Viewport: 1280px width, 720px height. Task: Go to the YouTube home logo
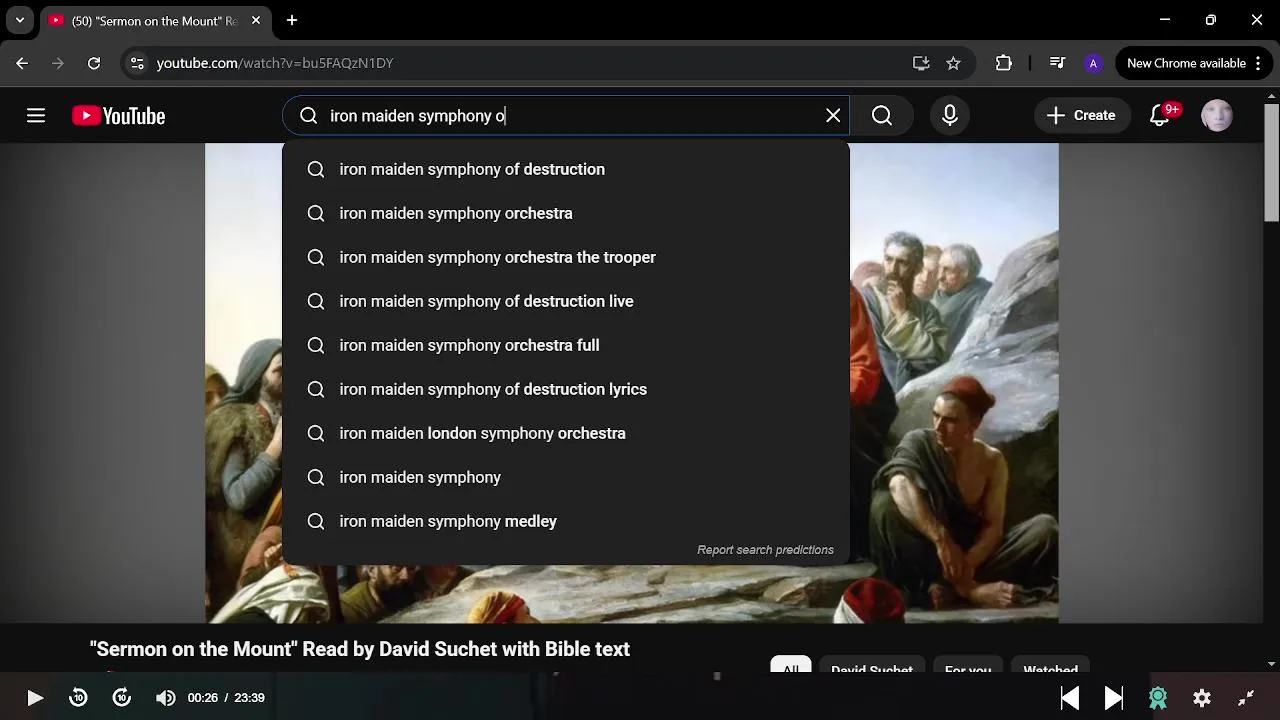[119, 116]
